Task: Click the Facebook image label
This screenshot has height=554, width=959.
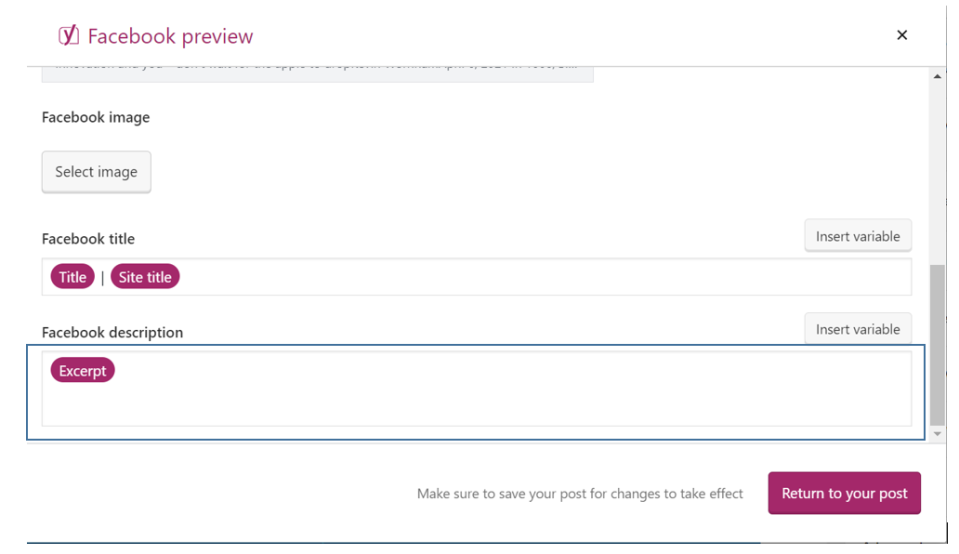Action: (96, 117)
